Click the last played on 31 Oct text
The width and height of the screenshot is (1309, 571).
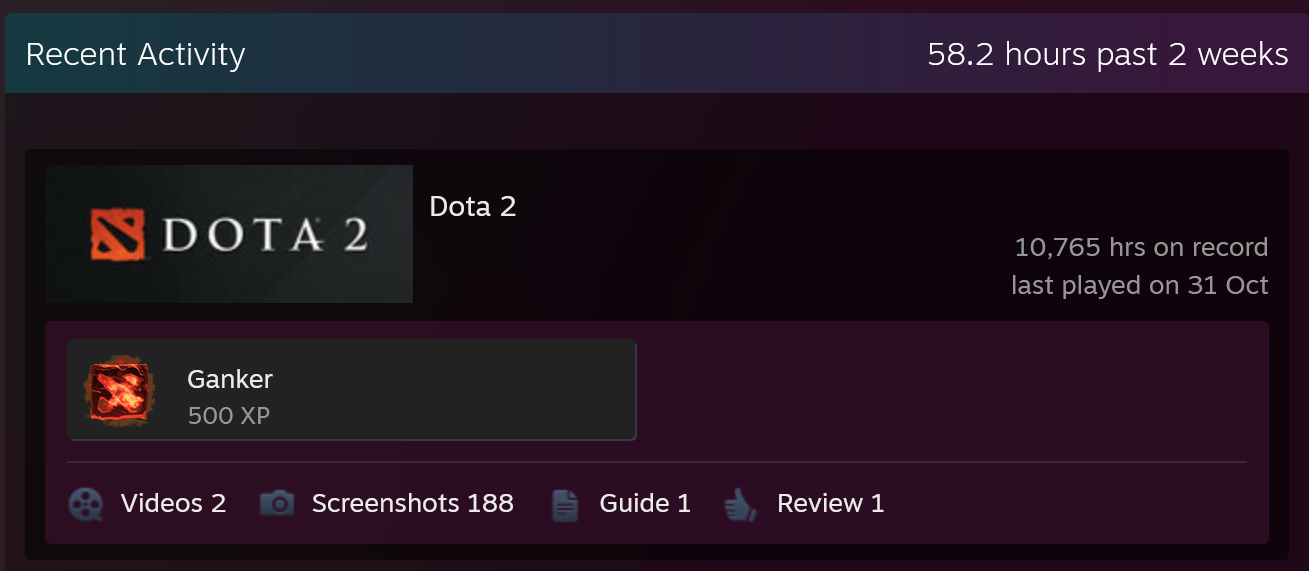tap(1139, 285)
